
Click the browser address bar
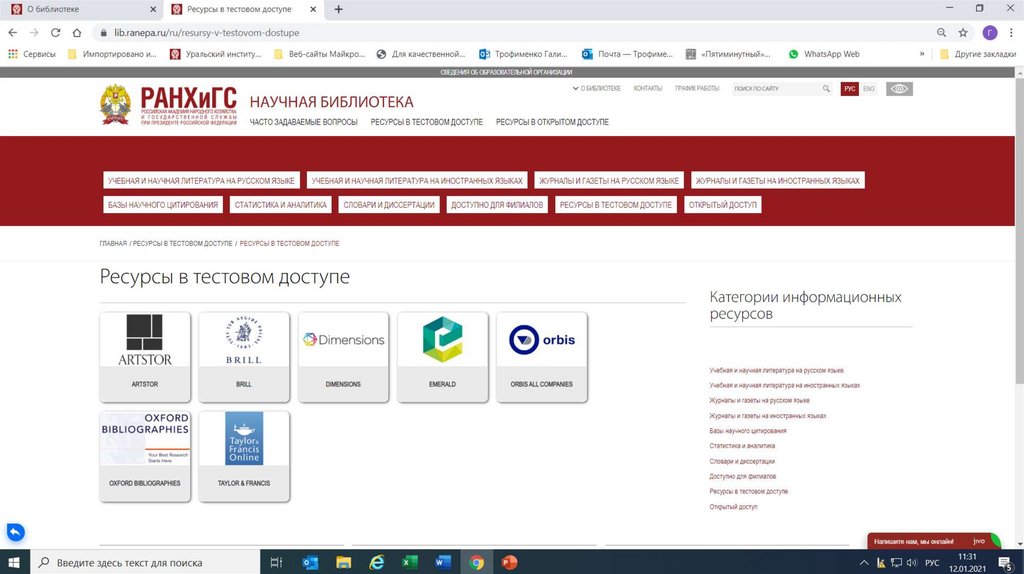516,33
